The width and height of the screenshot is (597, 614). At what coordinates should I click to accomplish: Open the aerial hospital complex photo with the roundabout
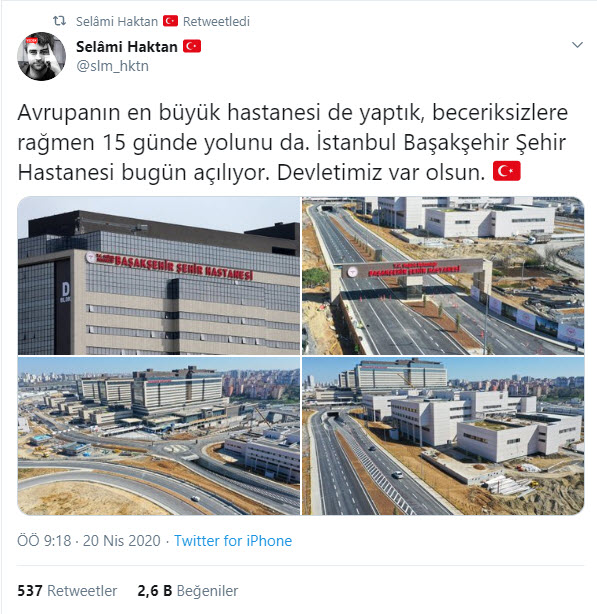click(x=159, y=436)
